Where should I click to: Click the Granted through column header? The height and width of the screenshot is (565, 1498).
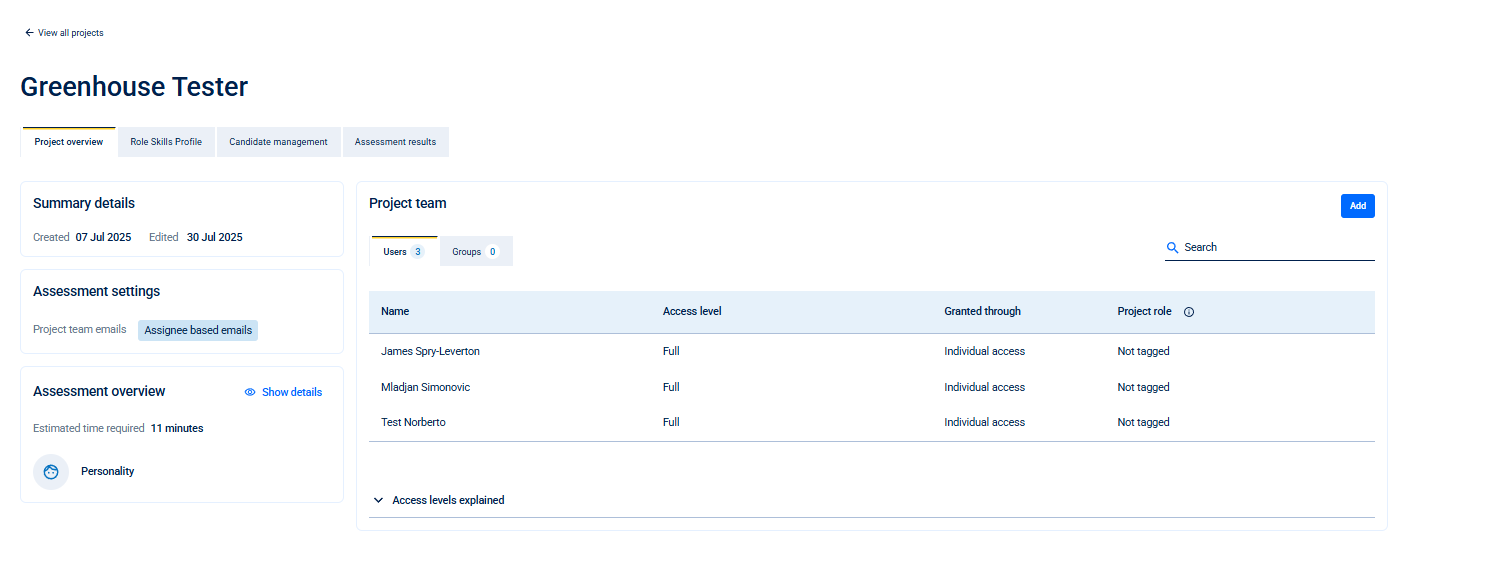point(982,311)
